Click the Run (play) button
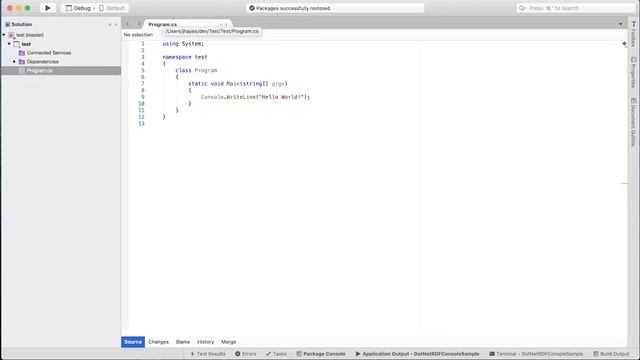Screen dimensions: 640x360 point(48,8)
